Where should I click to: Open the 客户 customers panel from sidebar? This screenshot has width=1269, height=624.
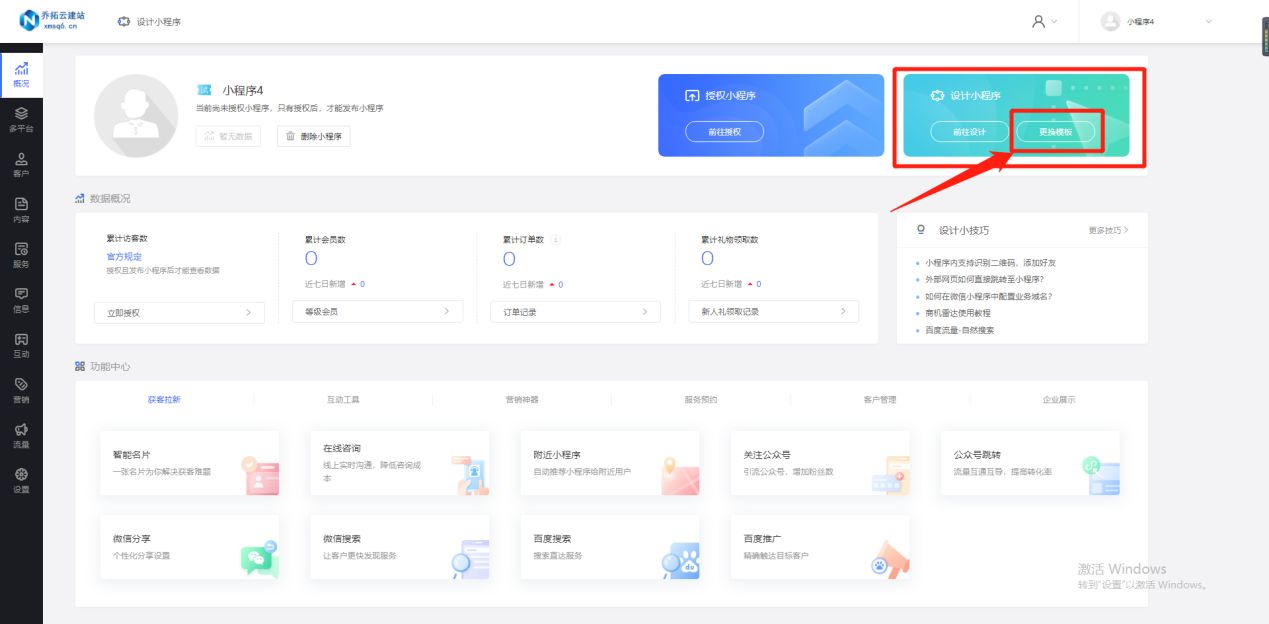21,161
